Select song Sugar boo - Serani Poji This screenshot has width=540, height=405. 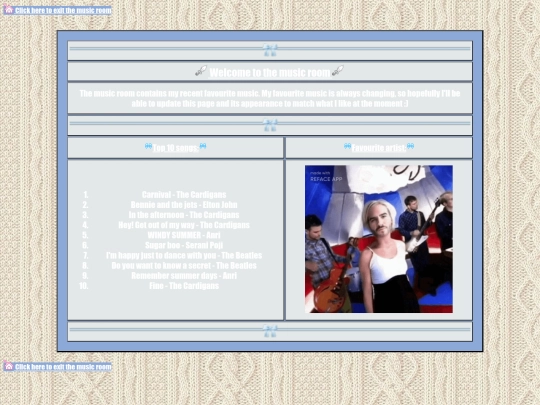pyautogui.click(x=184, y=245)
